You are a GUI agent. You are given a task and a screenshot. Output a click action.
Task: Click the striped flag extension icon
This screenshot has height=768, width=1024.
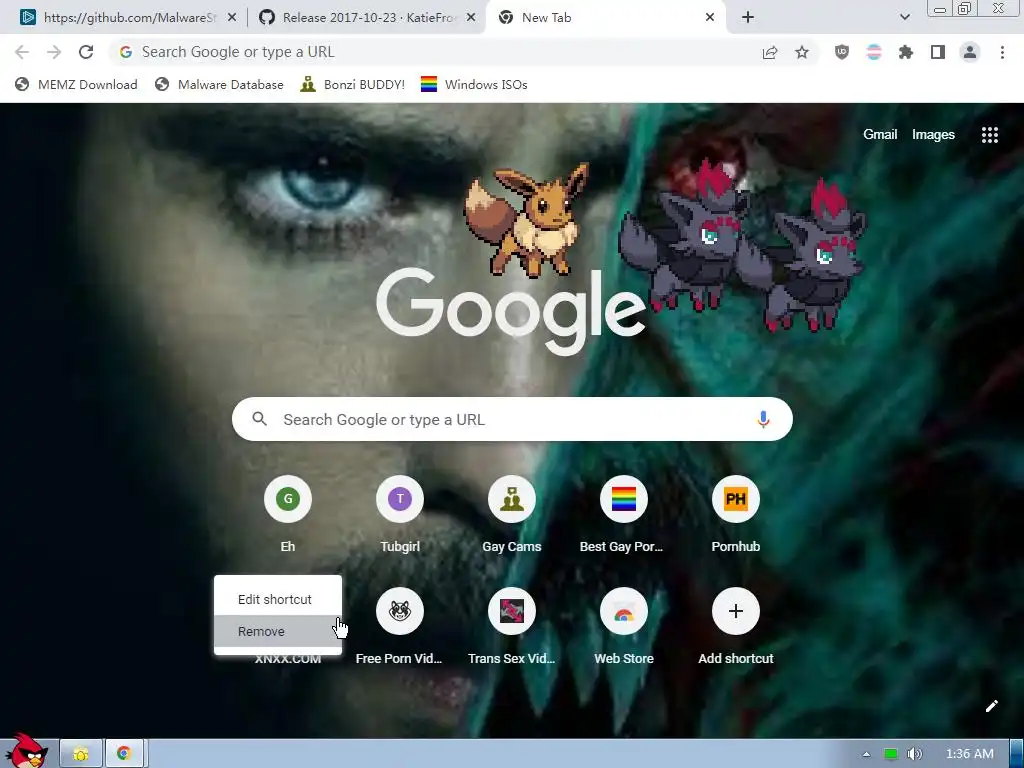point(874,52)
